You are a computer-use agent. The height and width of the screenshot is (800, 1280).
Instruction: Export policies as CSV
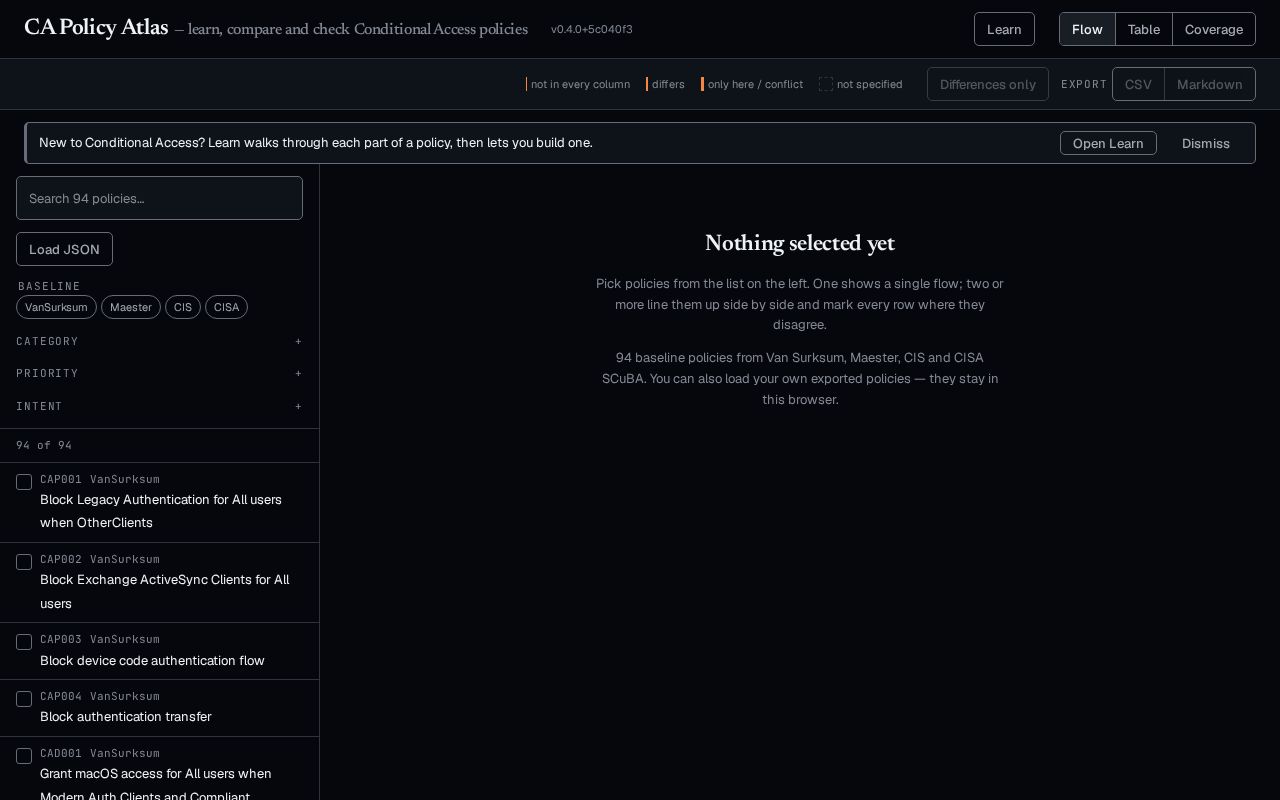1138,84
